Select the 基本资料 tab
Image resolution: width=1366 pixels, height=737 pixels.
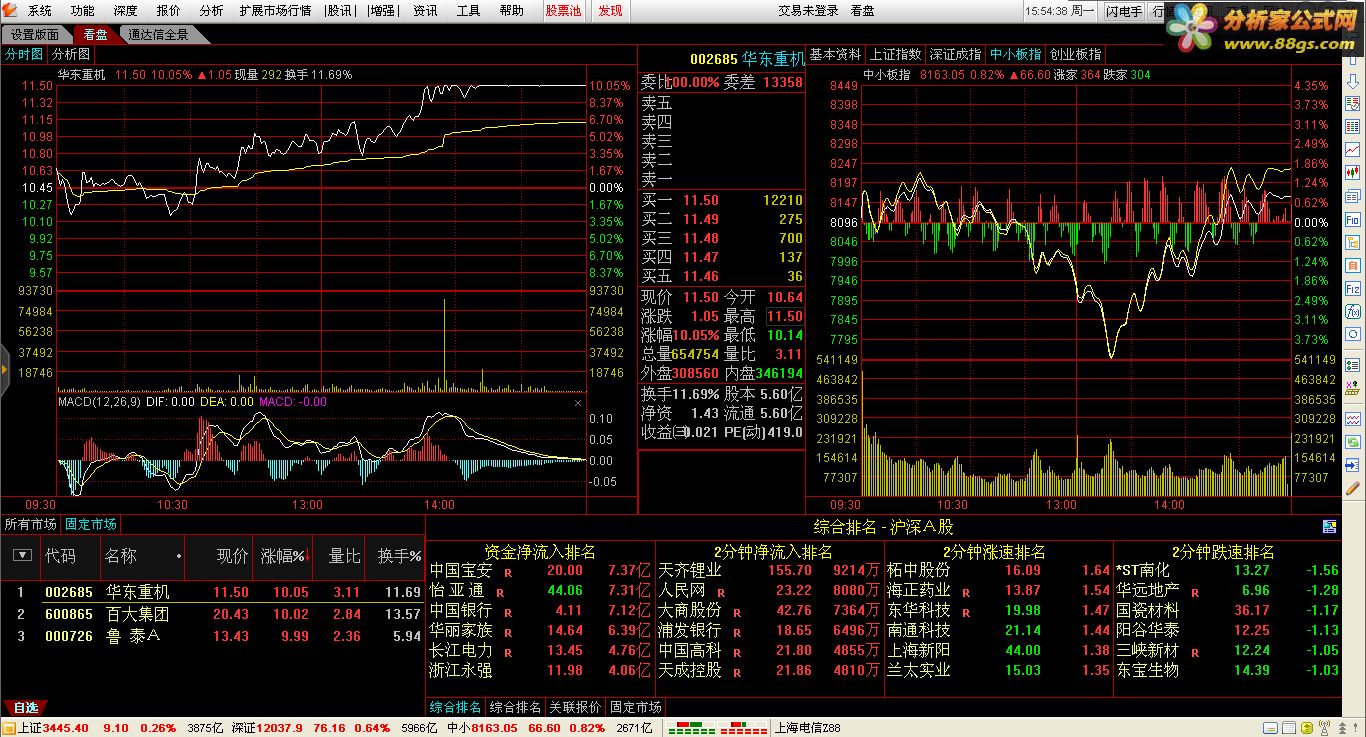point(835,54)
